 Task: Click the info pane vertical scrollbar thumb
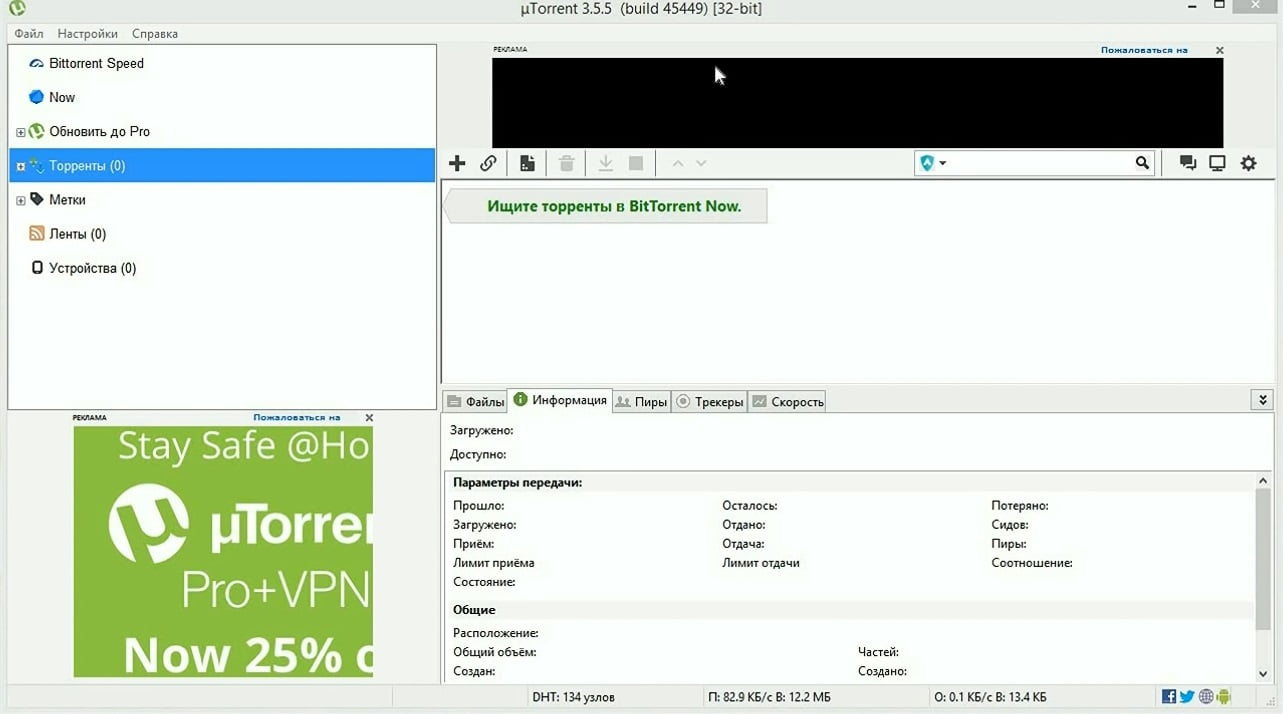[x=1263, y=559]
